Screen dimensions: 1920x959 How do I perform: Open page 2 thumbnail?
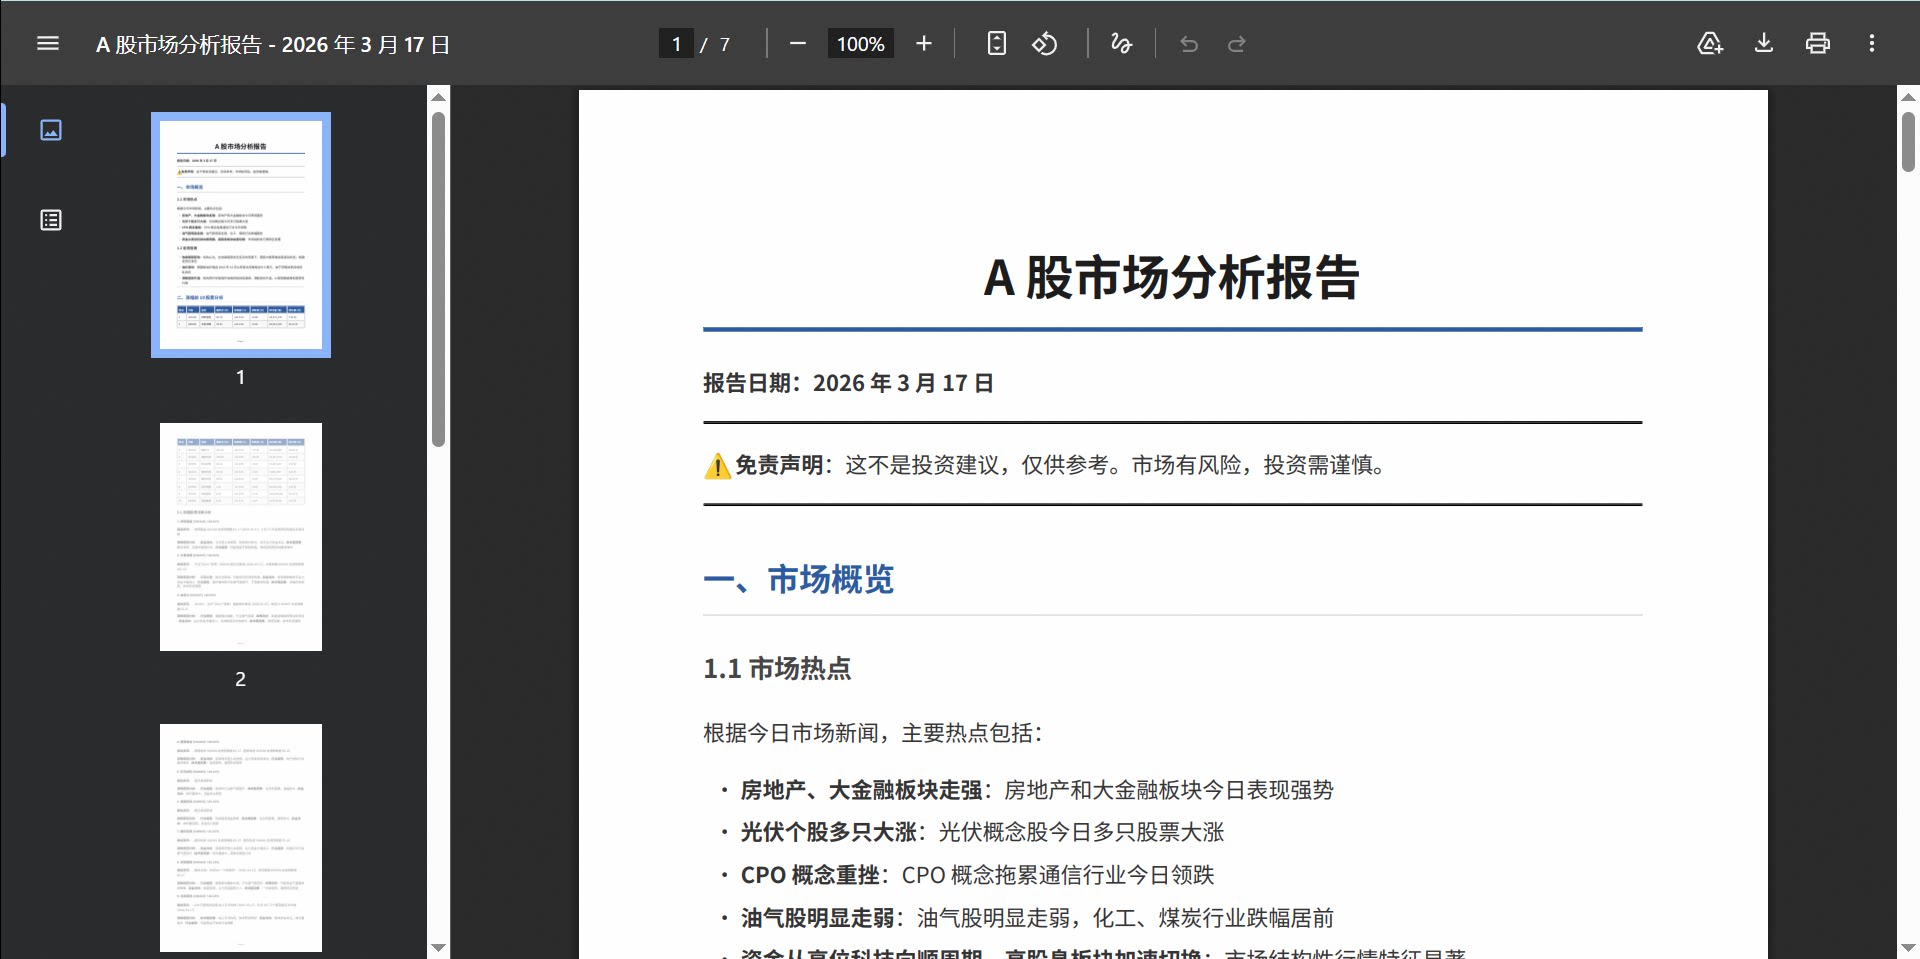click(241, 537)
